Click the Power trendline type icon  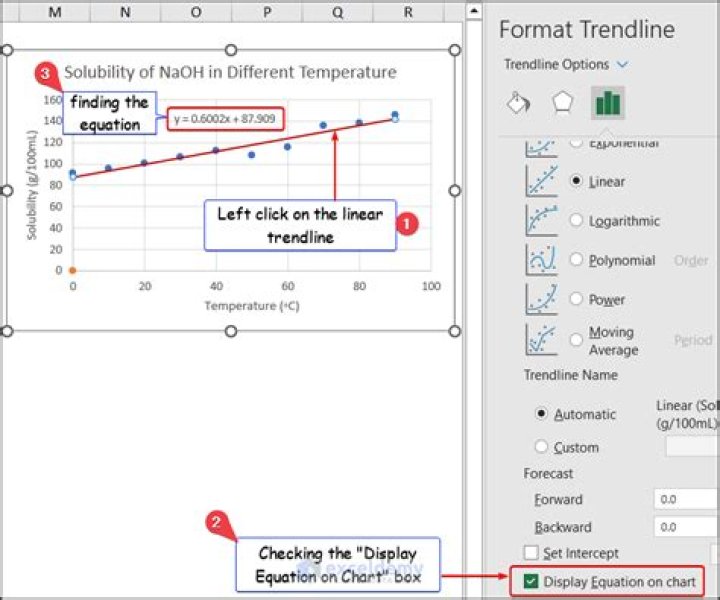pos(542,299)
